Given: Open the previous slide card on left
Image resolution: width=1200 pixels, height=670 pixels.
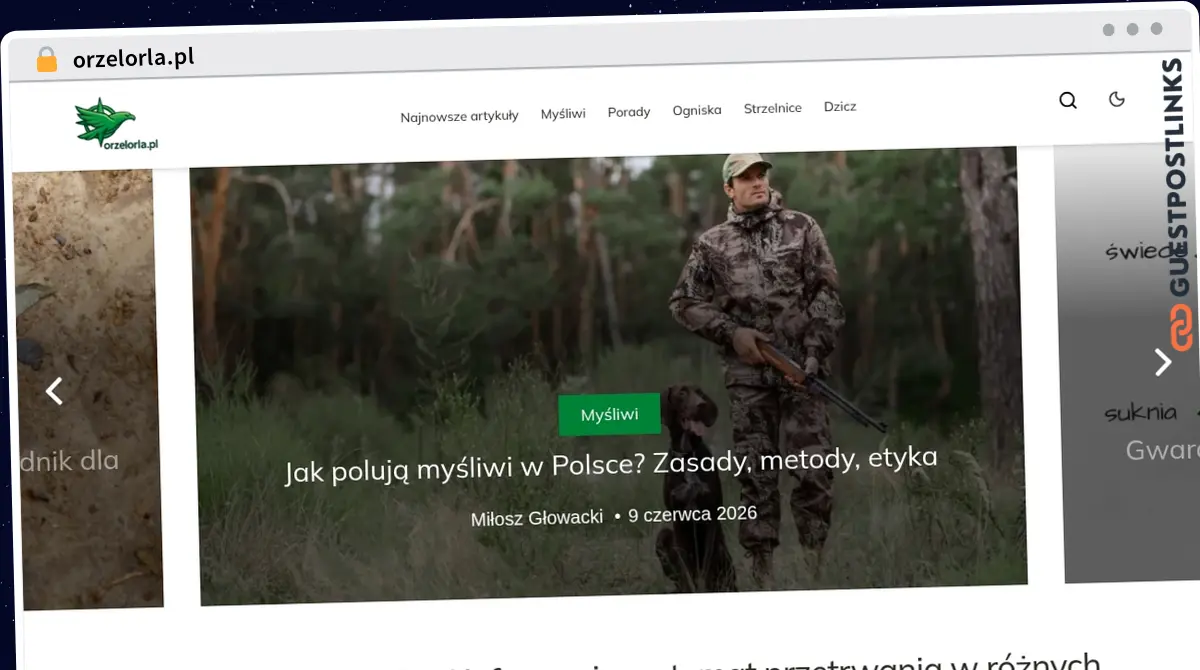Looking at the screenshot, I should 87,389.
